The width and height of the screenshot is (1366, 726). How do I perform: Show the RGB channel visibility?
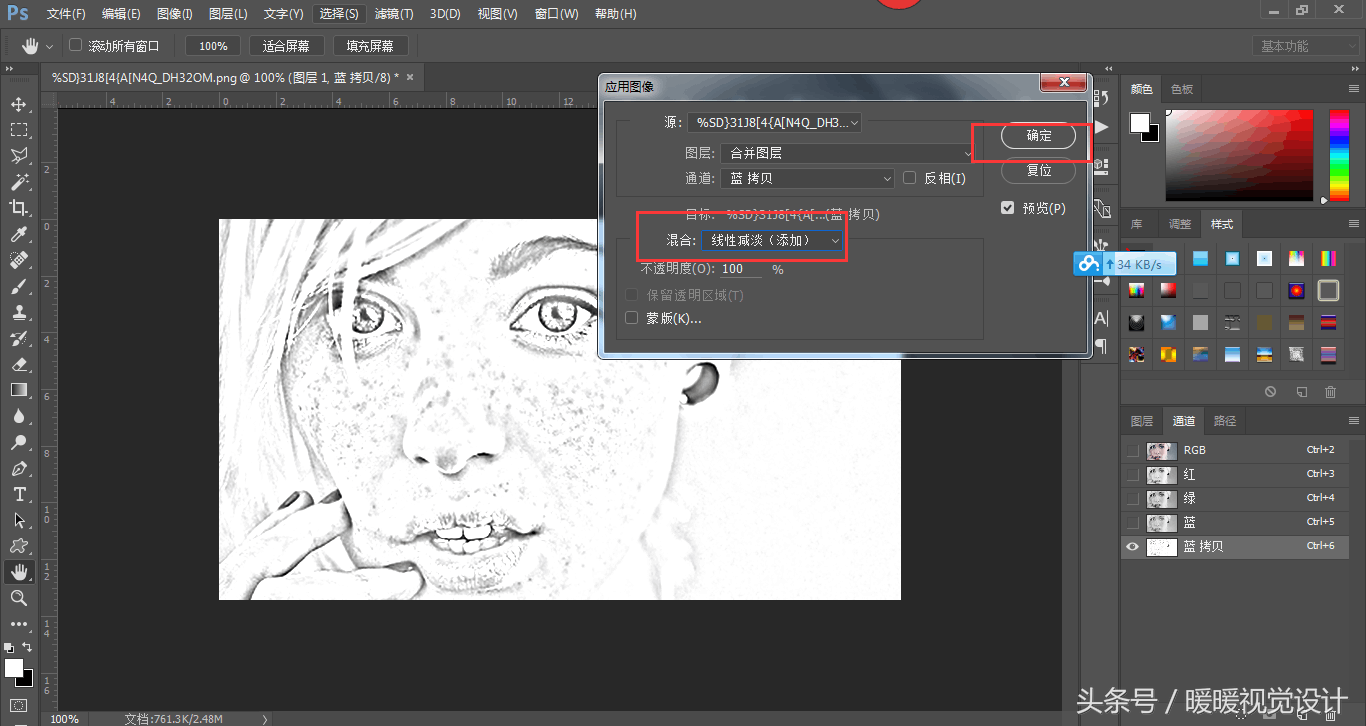[1133, 450]
